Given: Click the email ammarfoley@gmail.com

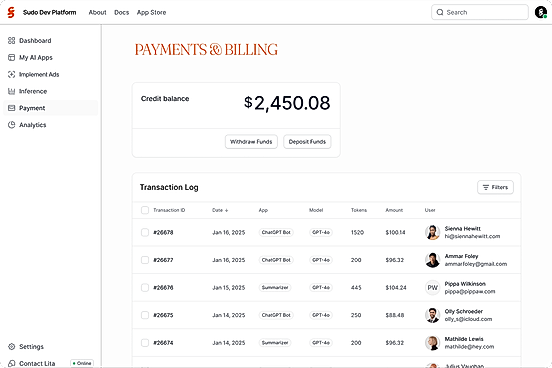Looking at the screenshot, I should coord(476,264).
